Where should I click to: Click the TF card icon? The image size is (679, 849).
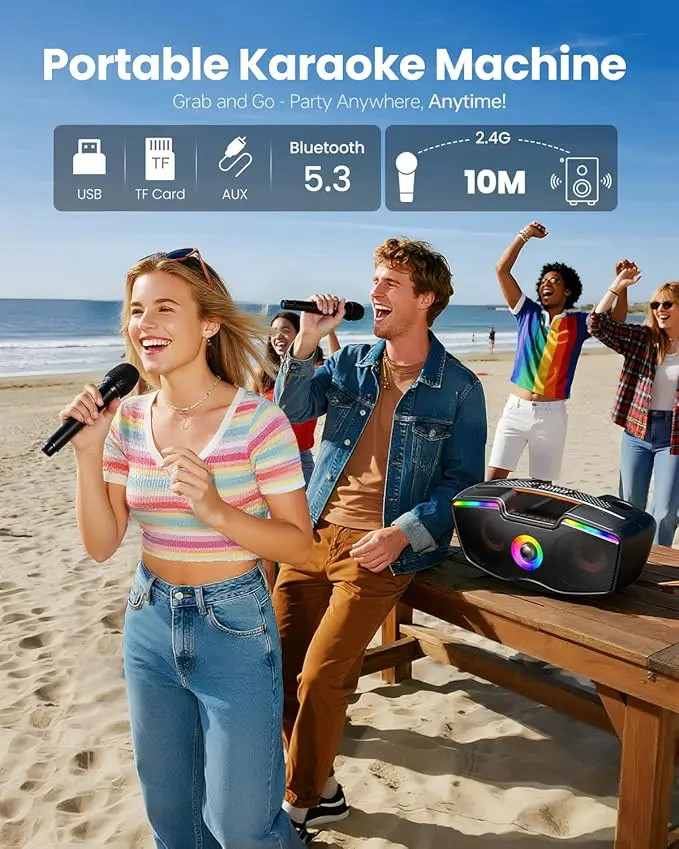(x=160, y=158)
